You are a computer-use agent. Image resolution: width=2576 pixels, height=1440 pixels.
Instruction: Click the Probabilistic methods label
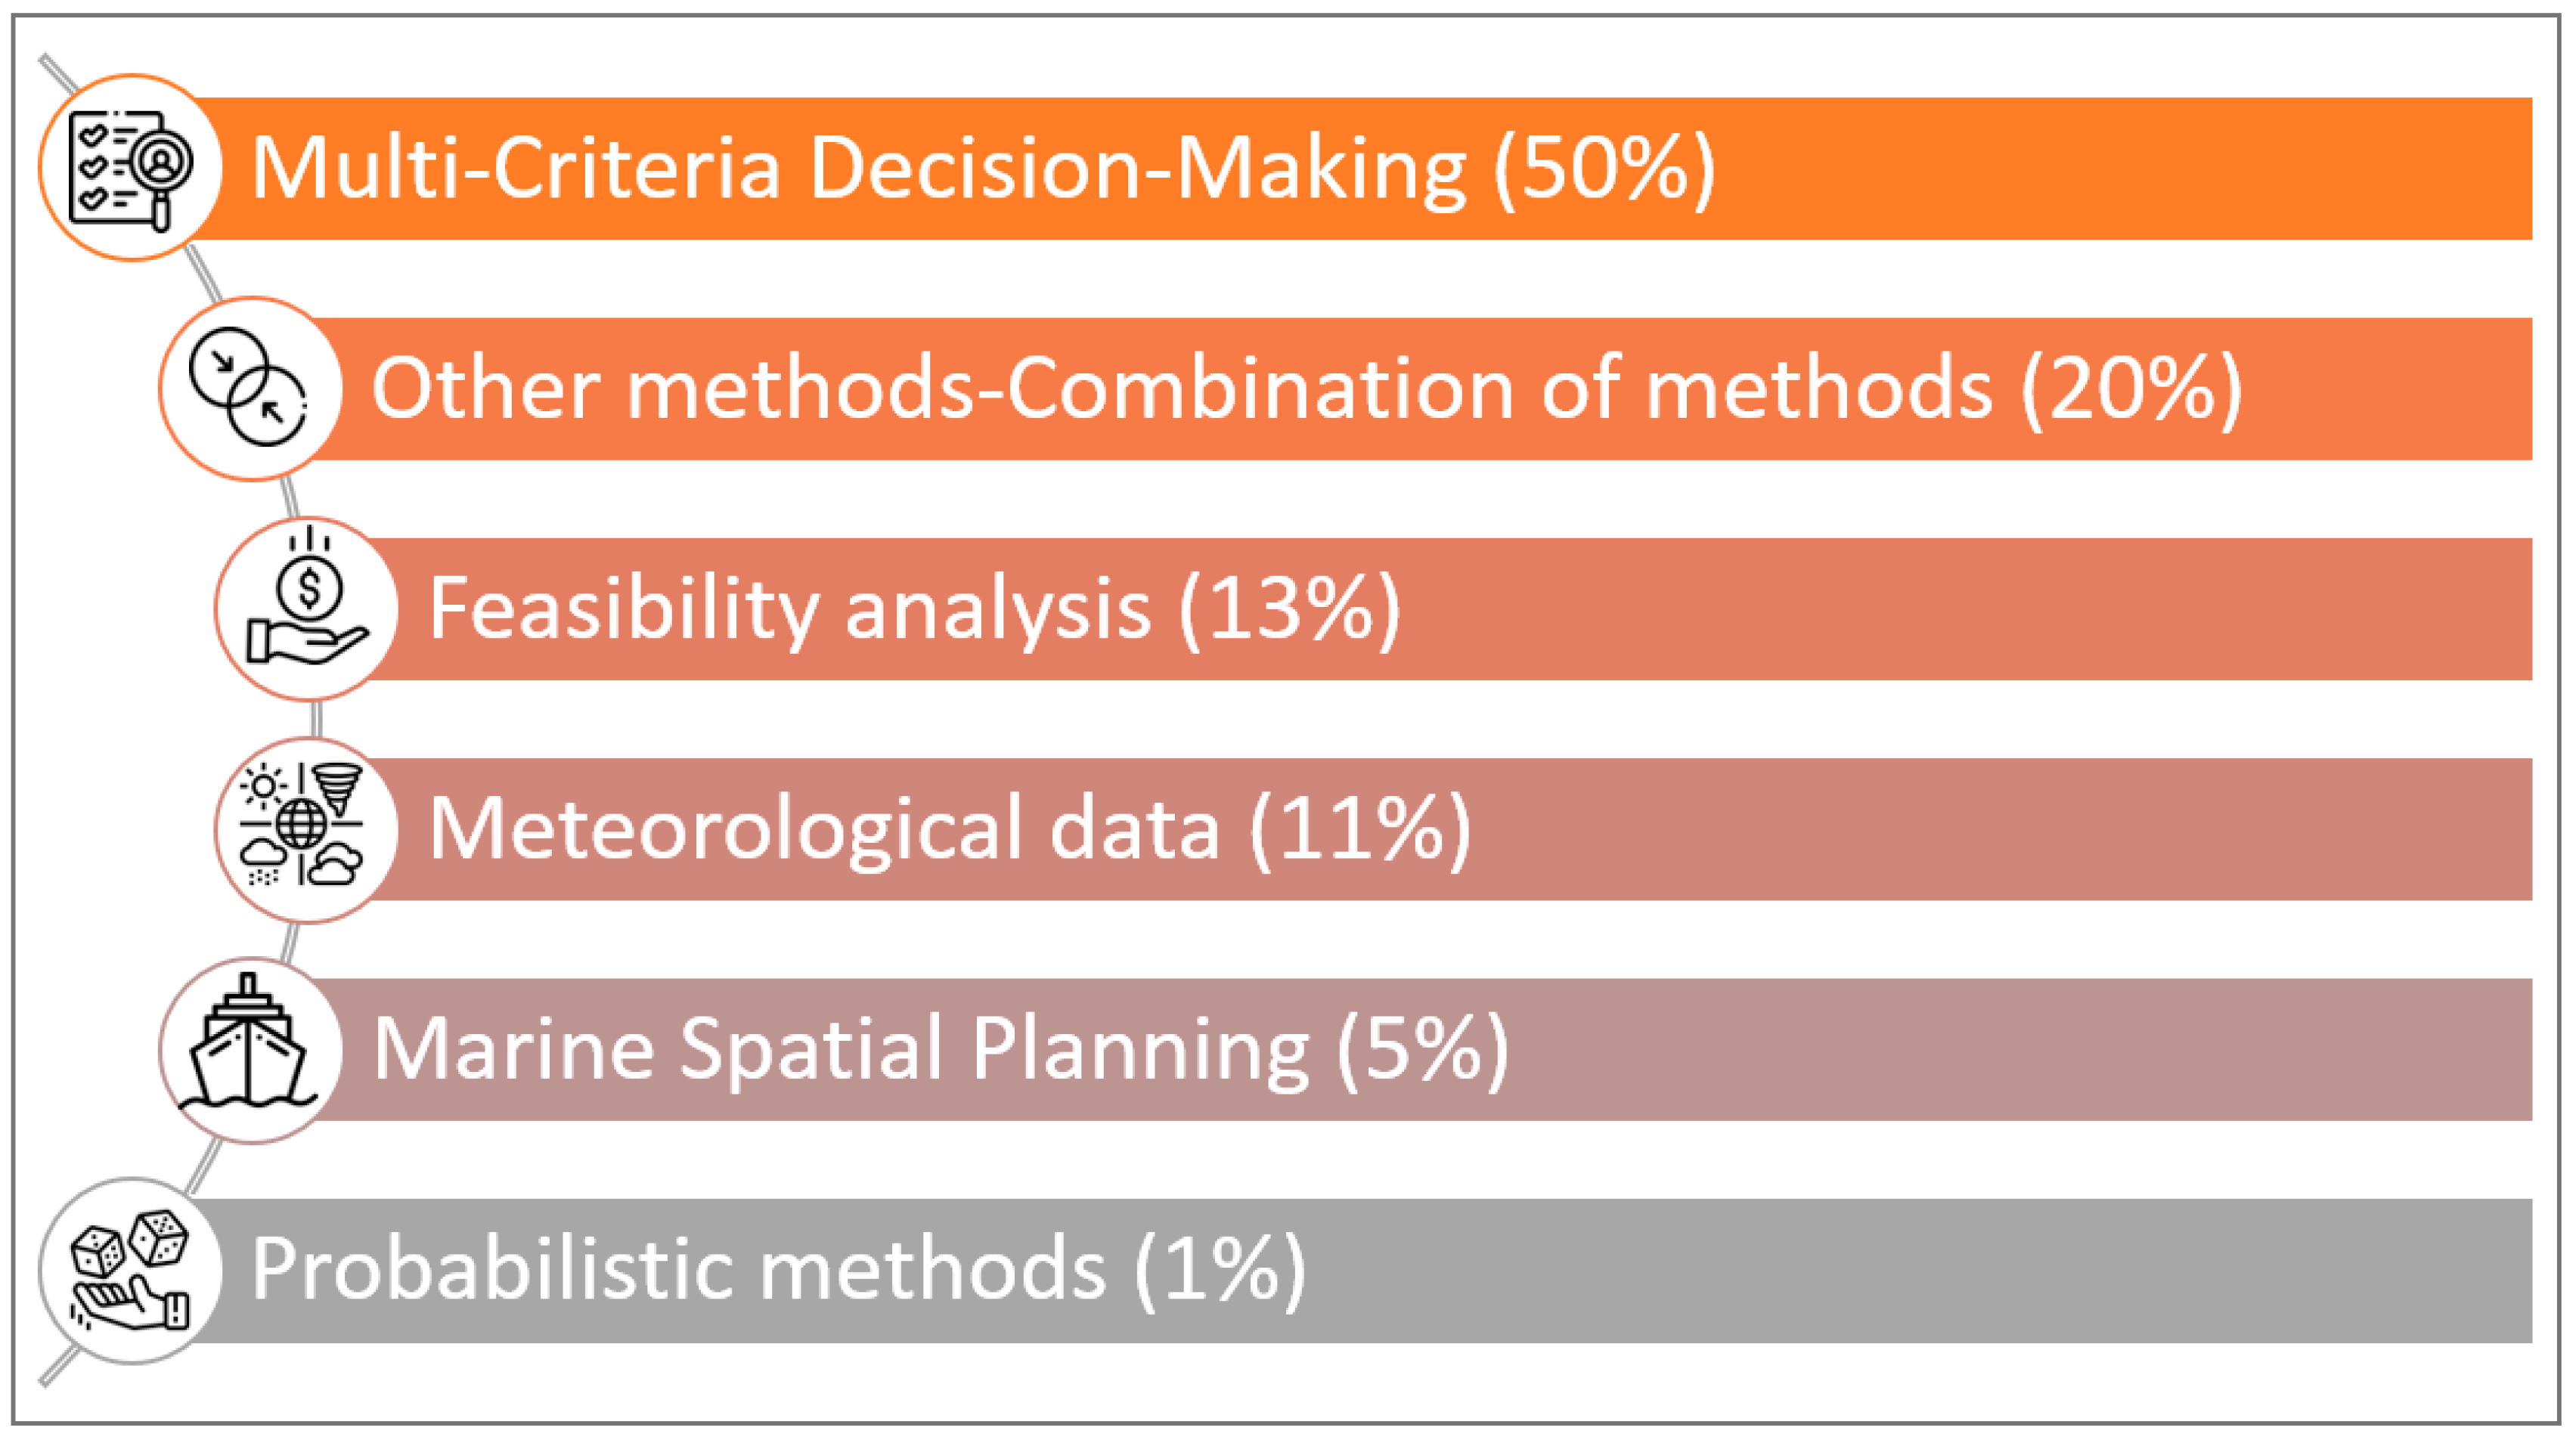[678, 1270]
